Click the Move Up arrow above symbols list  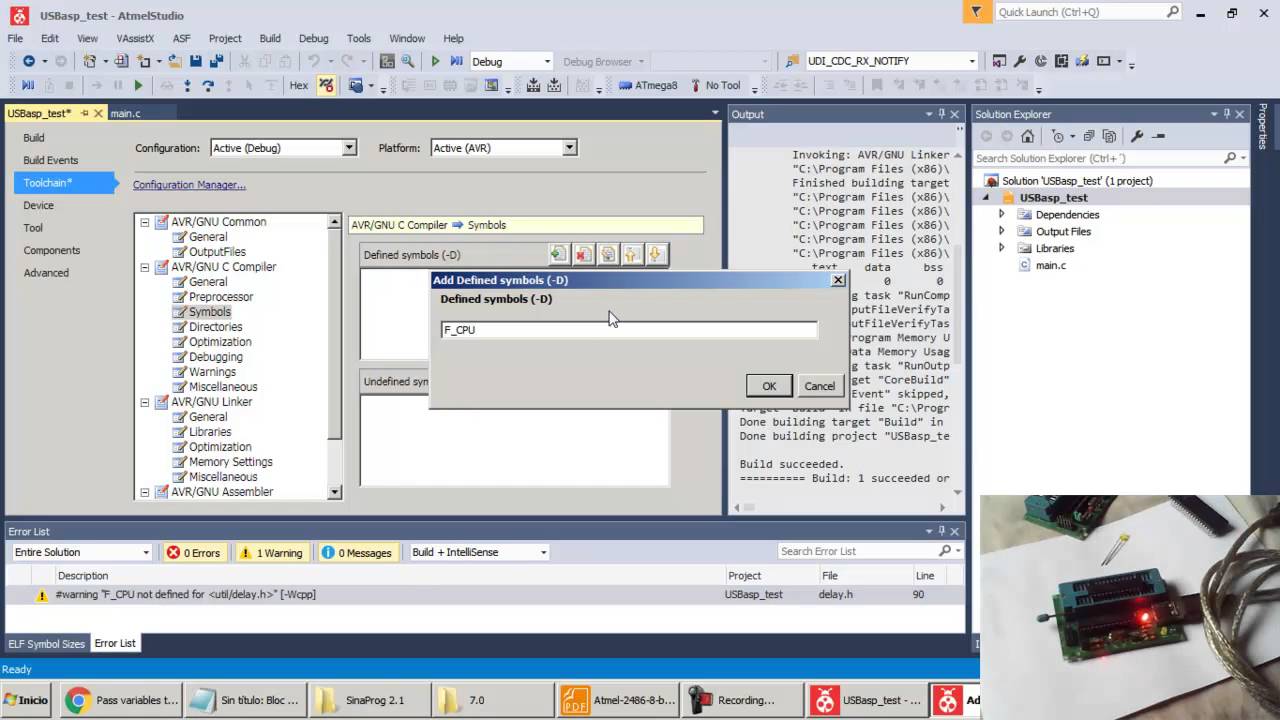pos(631,255)
